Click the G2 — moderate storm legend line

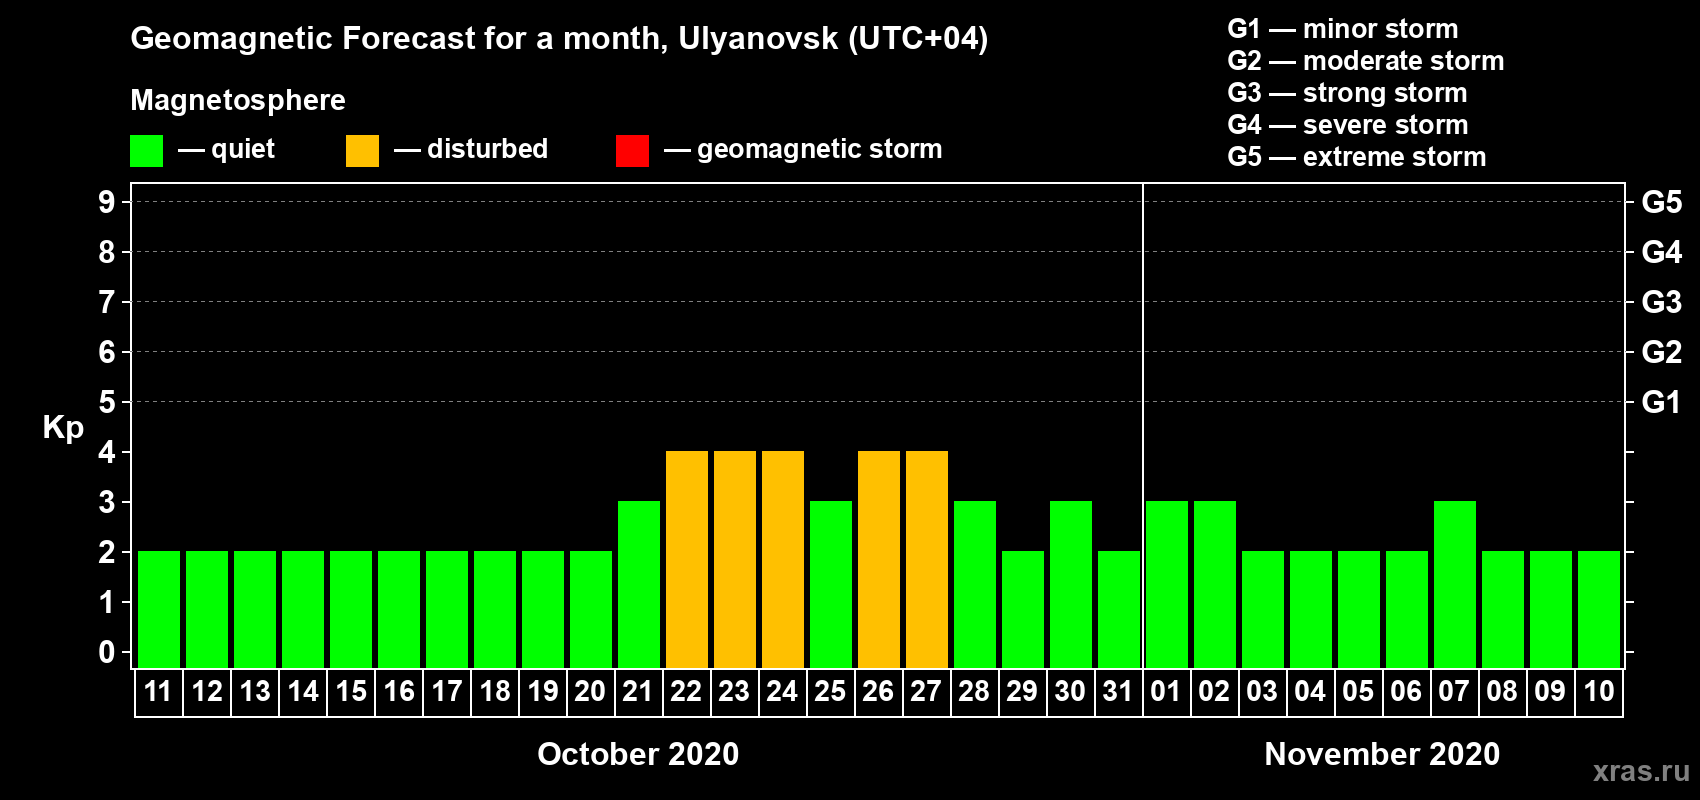pyautogui.click(x=1366, y=61)
